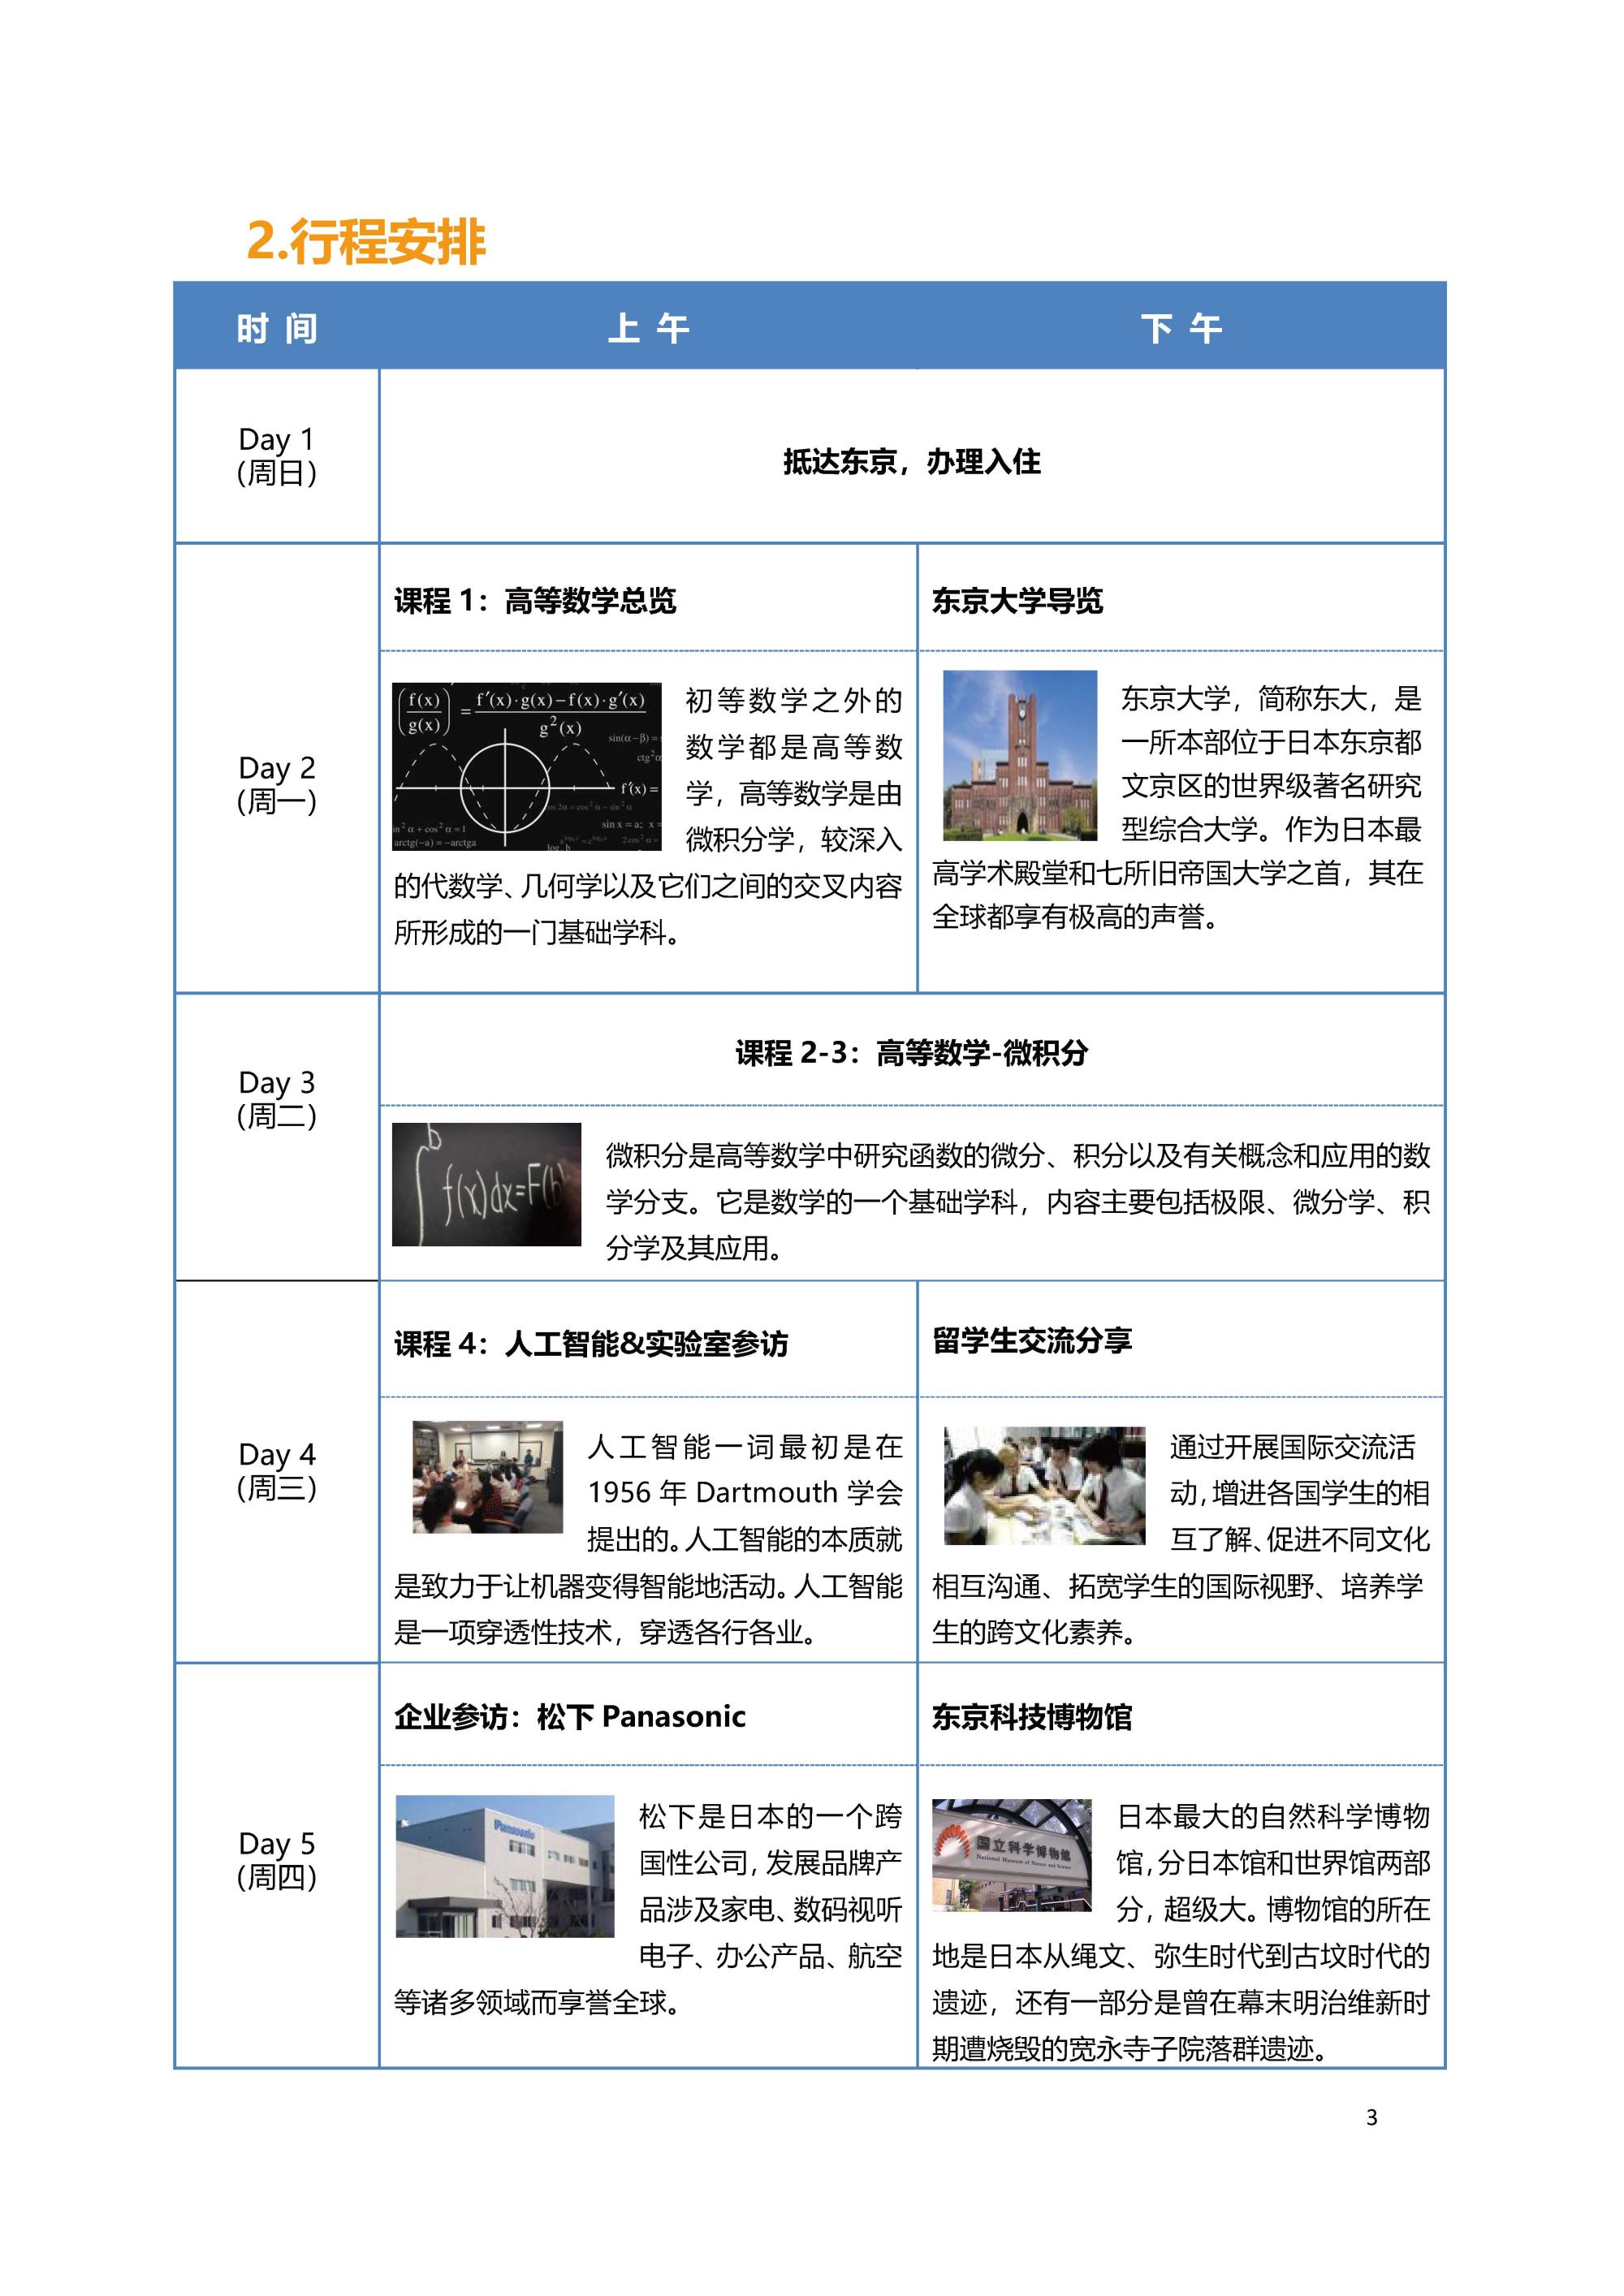
Task: Click the 上午 column header
Action: click(648, 328)
